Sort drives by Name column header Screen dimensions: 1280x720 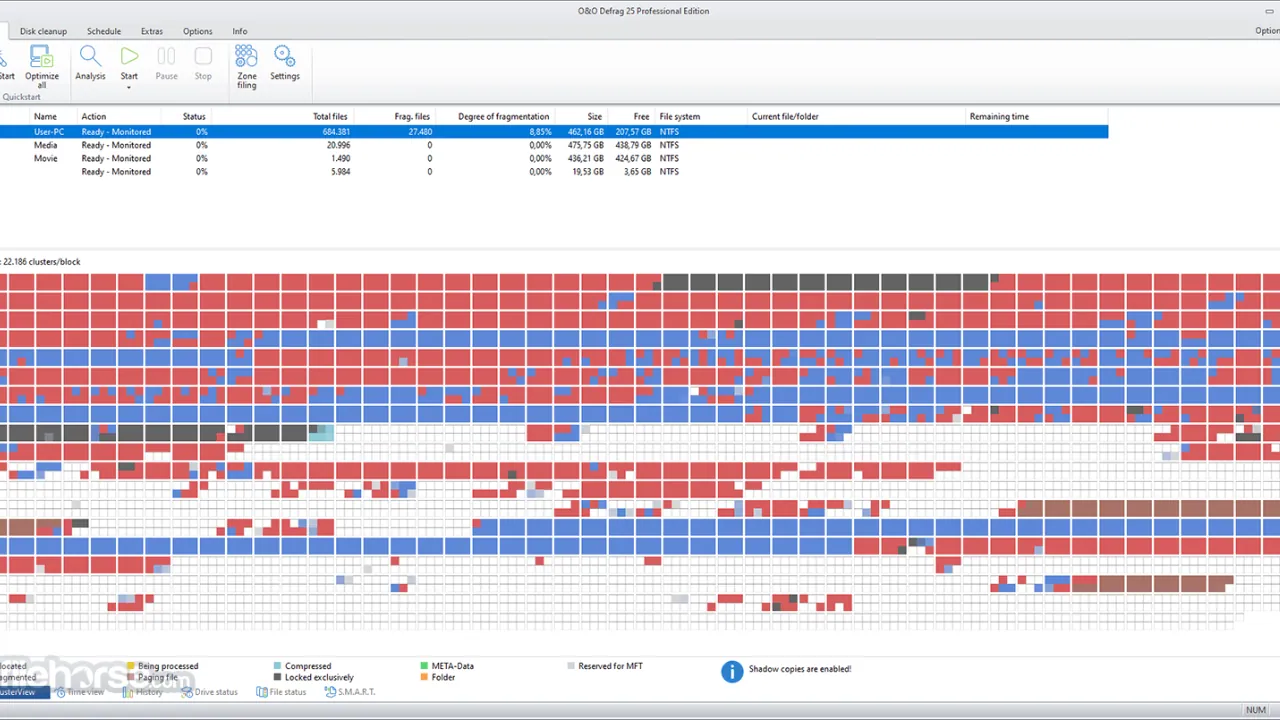(x=45, y=116)
